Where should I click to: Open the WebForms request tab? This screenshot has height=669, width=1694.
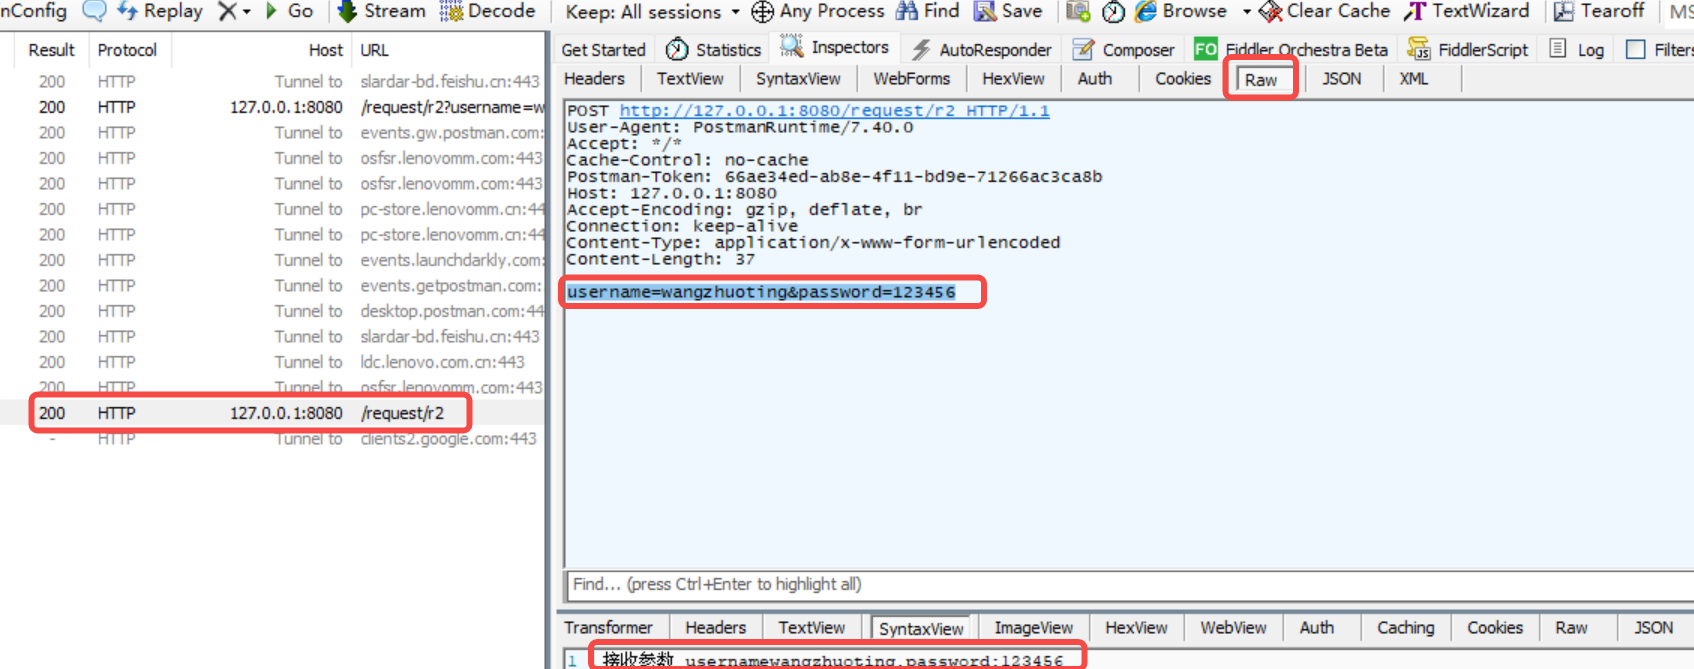point(911,78)
